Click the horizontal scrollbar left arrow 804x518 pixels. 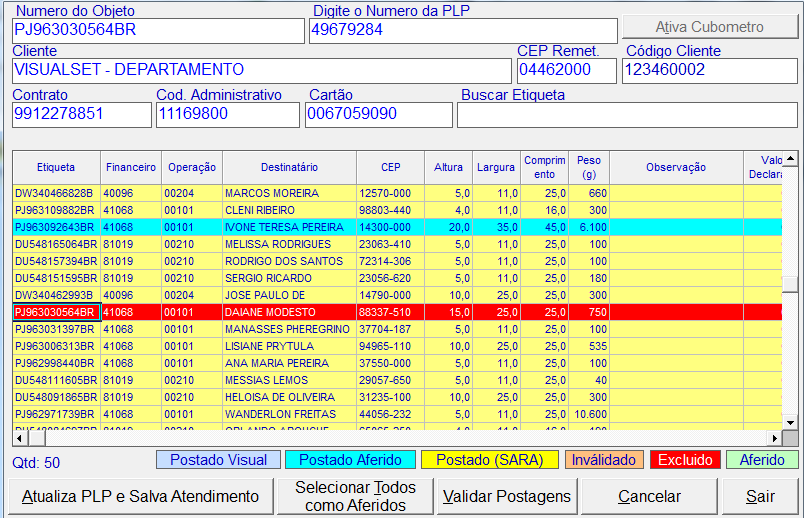tap(19, 439)
